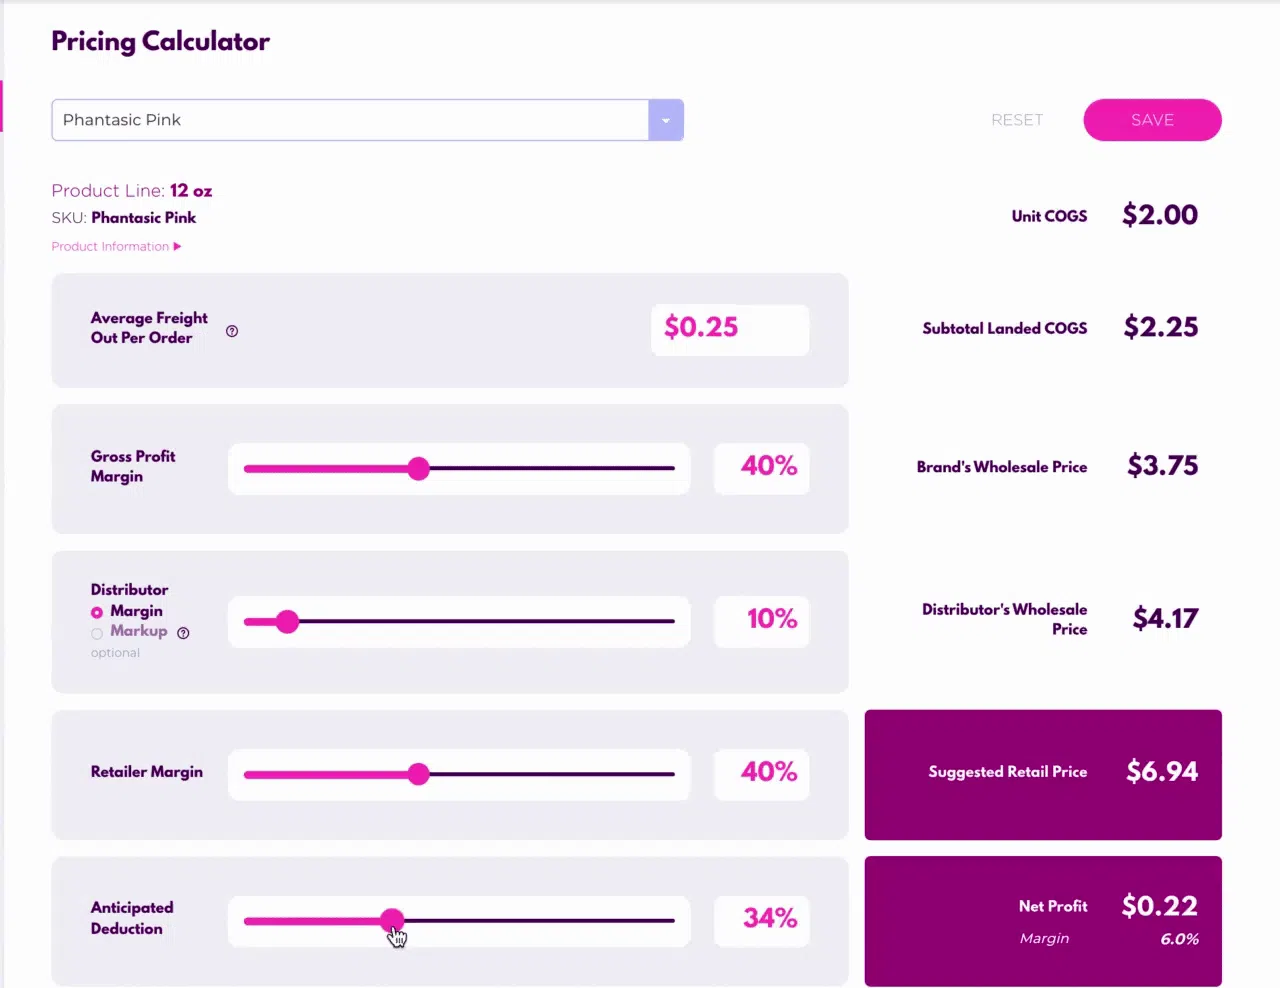Click the Distributor margin slider handle
Image resolution: width=1280 pixels, height=988 pixels.
(288, 621)
